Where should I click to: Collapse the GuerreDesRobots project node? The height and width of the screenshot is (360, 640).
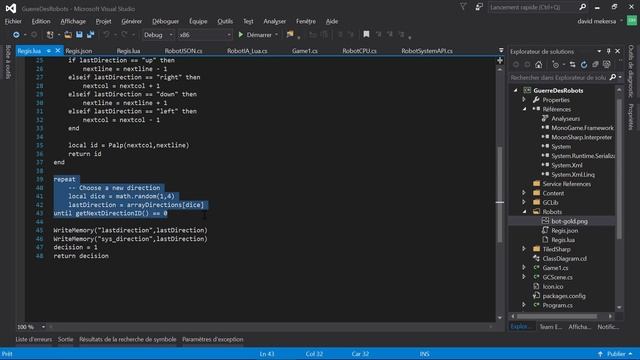[x=516, y=90]
